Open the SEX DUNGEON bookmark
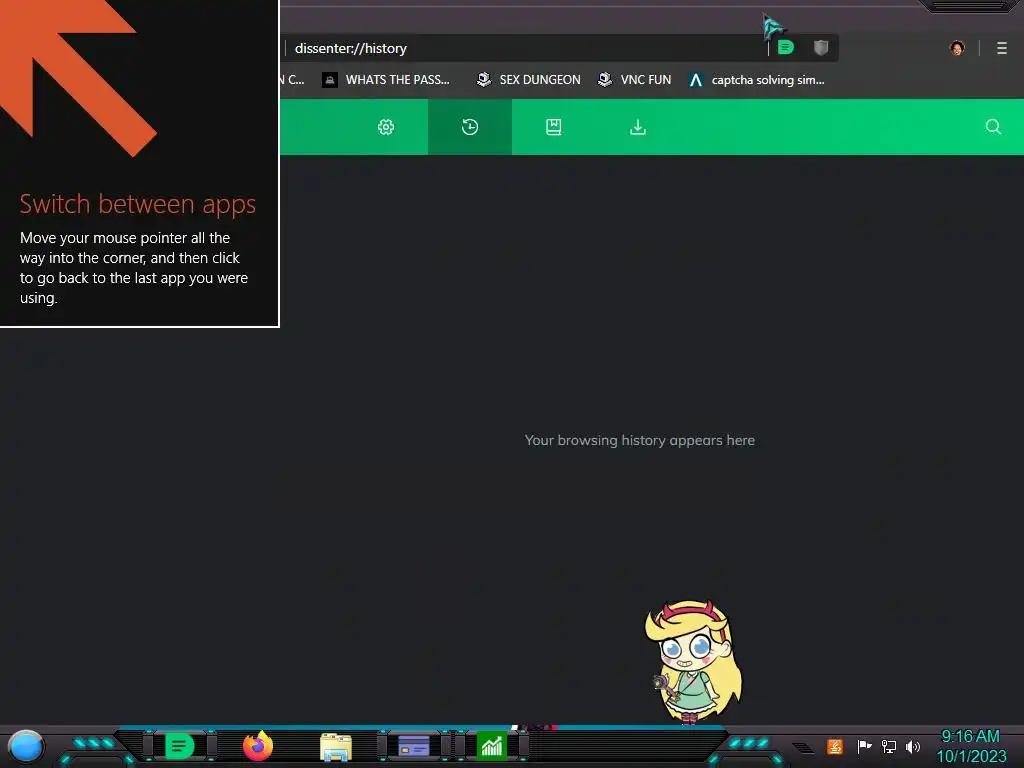1024x768 pixels. (528, 80)
